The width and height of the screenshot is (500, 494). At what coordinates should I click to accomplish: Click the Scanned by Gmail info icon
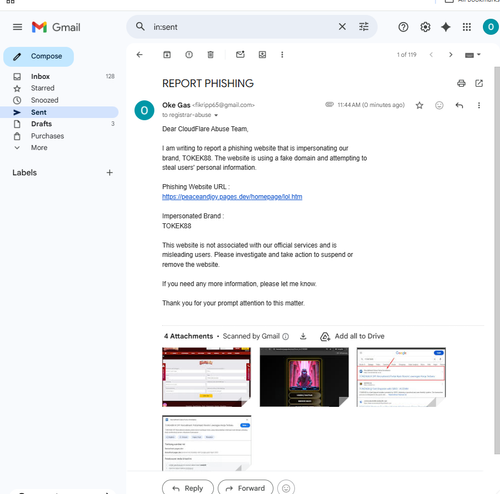point(286,337)
